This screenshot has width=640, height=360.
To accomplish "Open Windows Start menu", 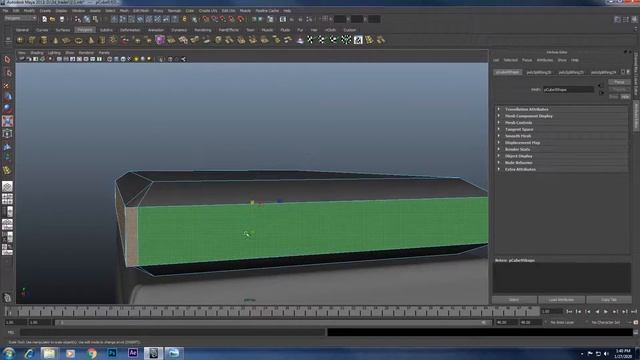I will (9, 353).
